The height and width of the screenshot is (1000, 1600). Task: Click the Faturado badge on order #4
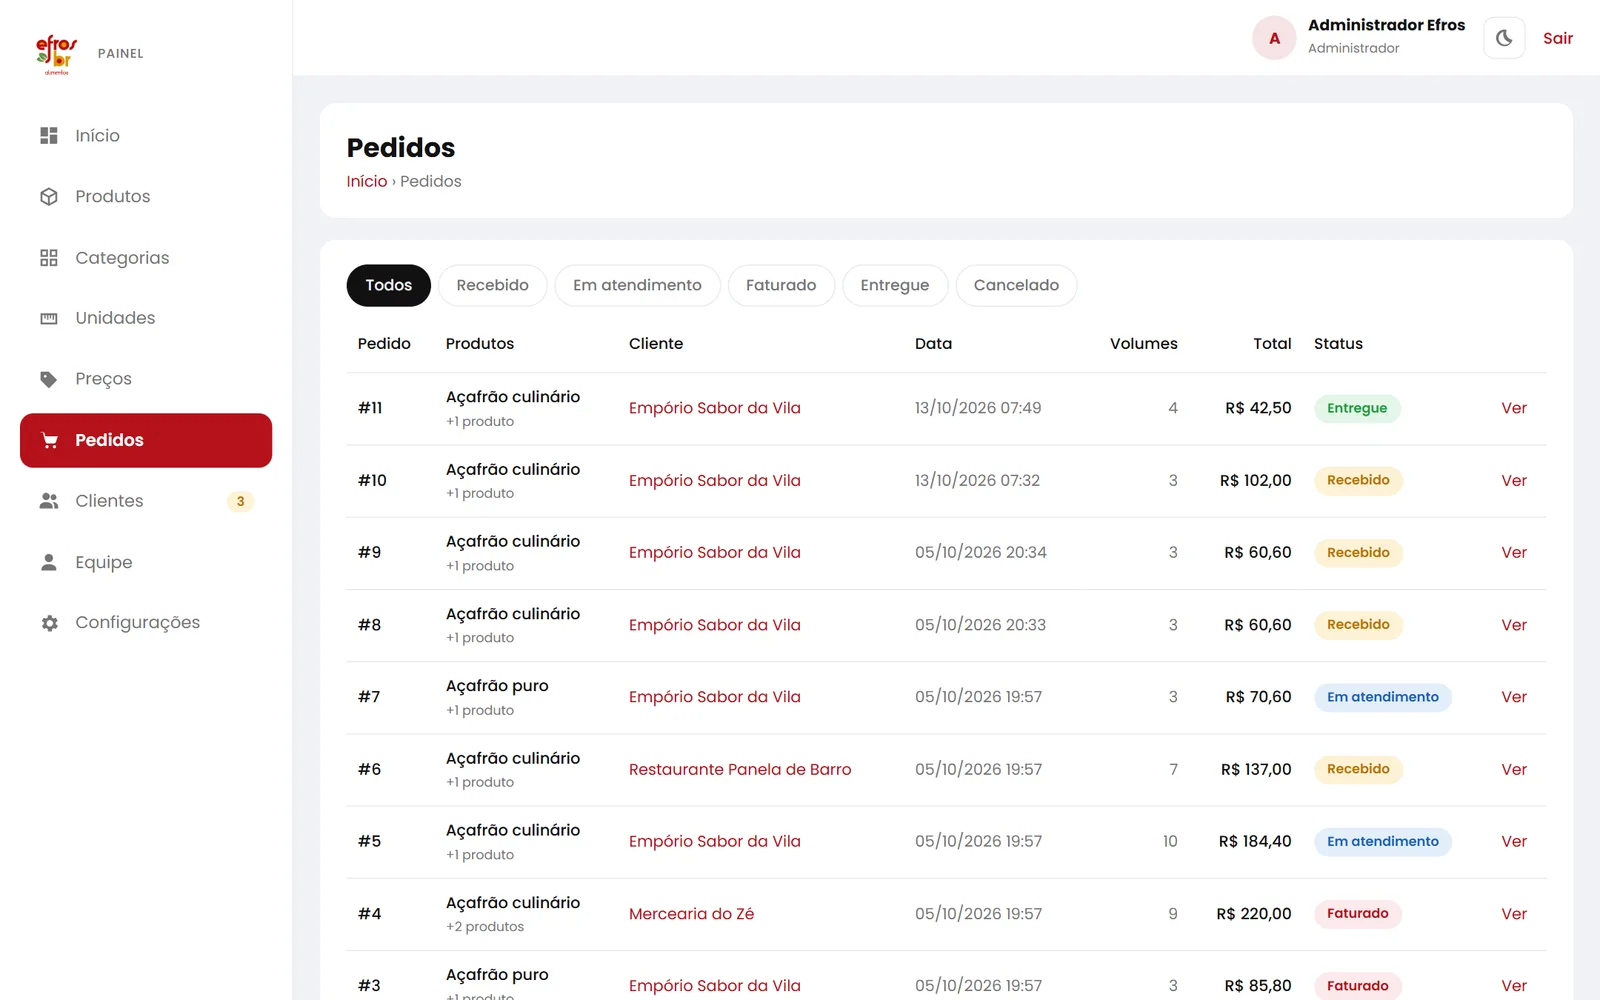[x=1357, y=914]
